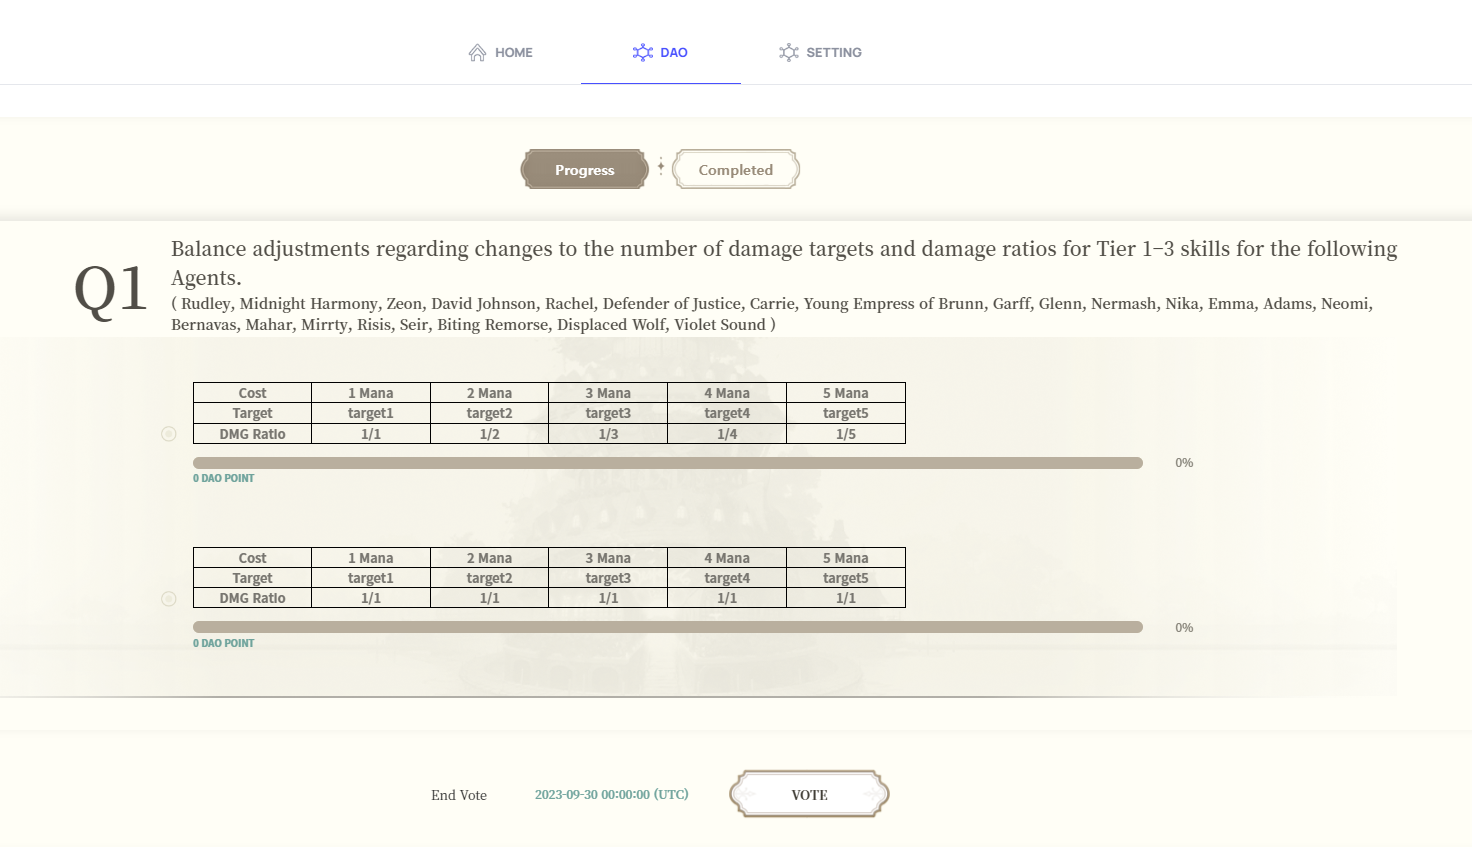Show proposals in Progress
Image resolution: width=1472 pixels, height=847 pixels.
tap(585, 170)
